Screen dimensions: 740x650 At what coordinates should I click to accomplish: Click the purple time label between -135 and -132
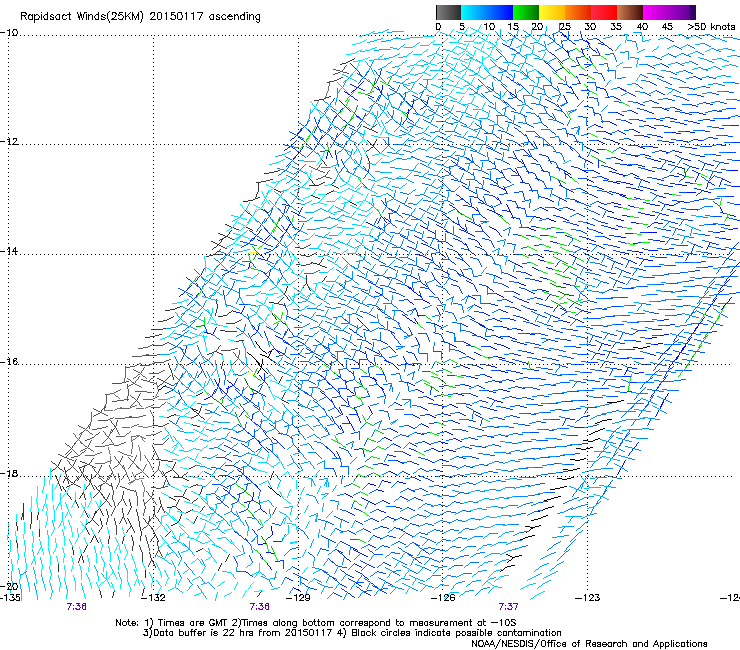point(76,607)
